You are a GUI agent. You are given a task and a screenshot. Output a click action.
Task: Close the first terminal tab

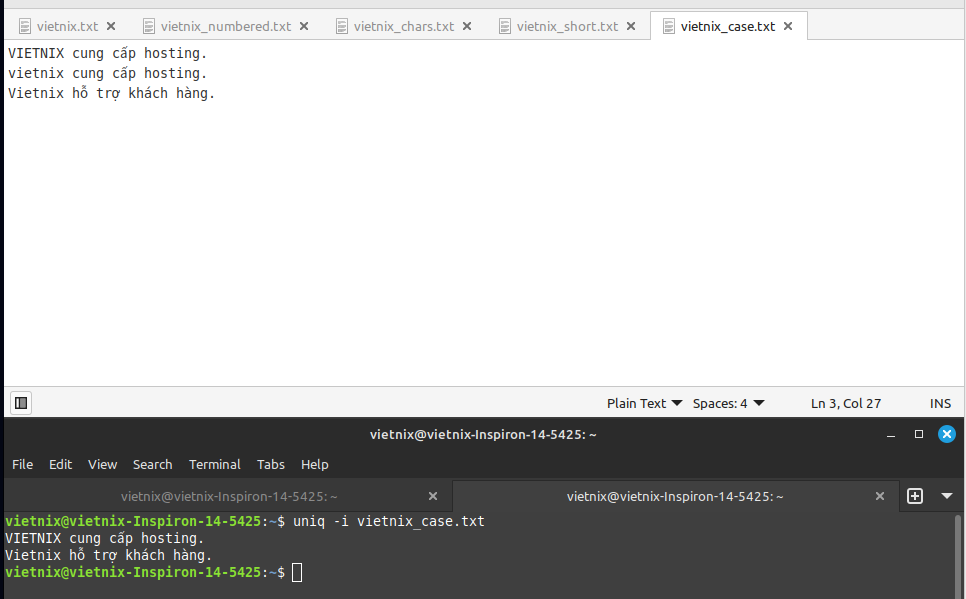point(433,496)
